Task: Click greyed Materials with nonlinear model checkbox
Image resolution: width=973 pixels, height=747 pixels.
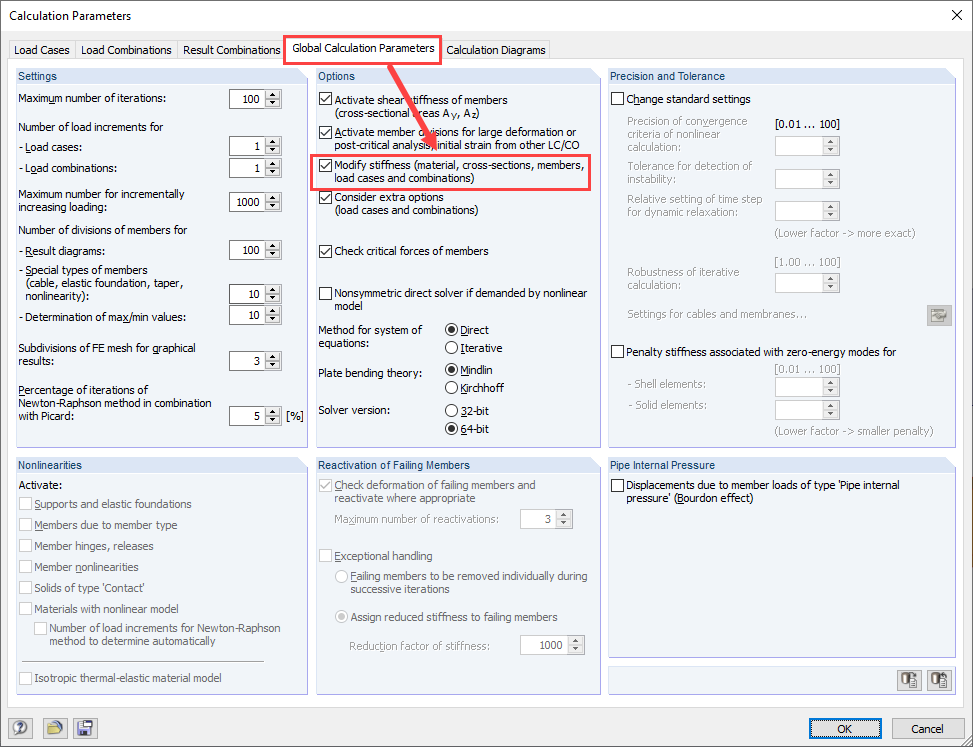Action: 25,609
